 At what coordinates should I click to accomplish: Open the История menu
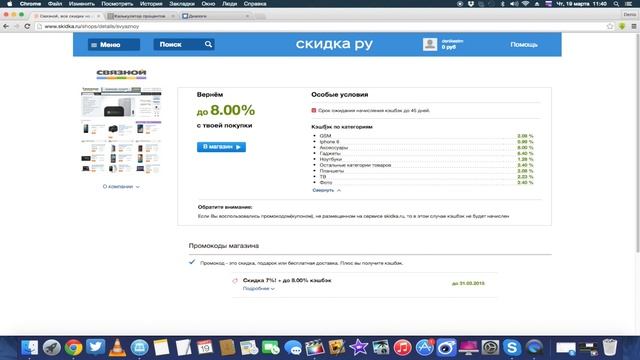151,4
